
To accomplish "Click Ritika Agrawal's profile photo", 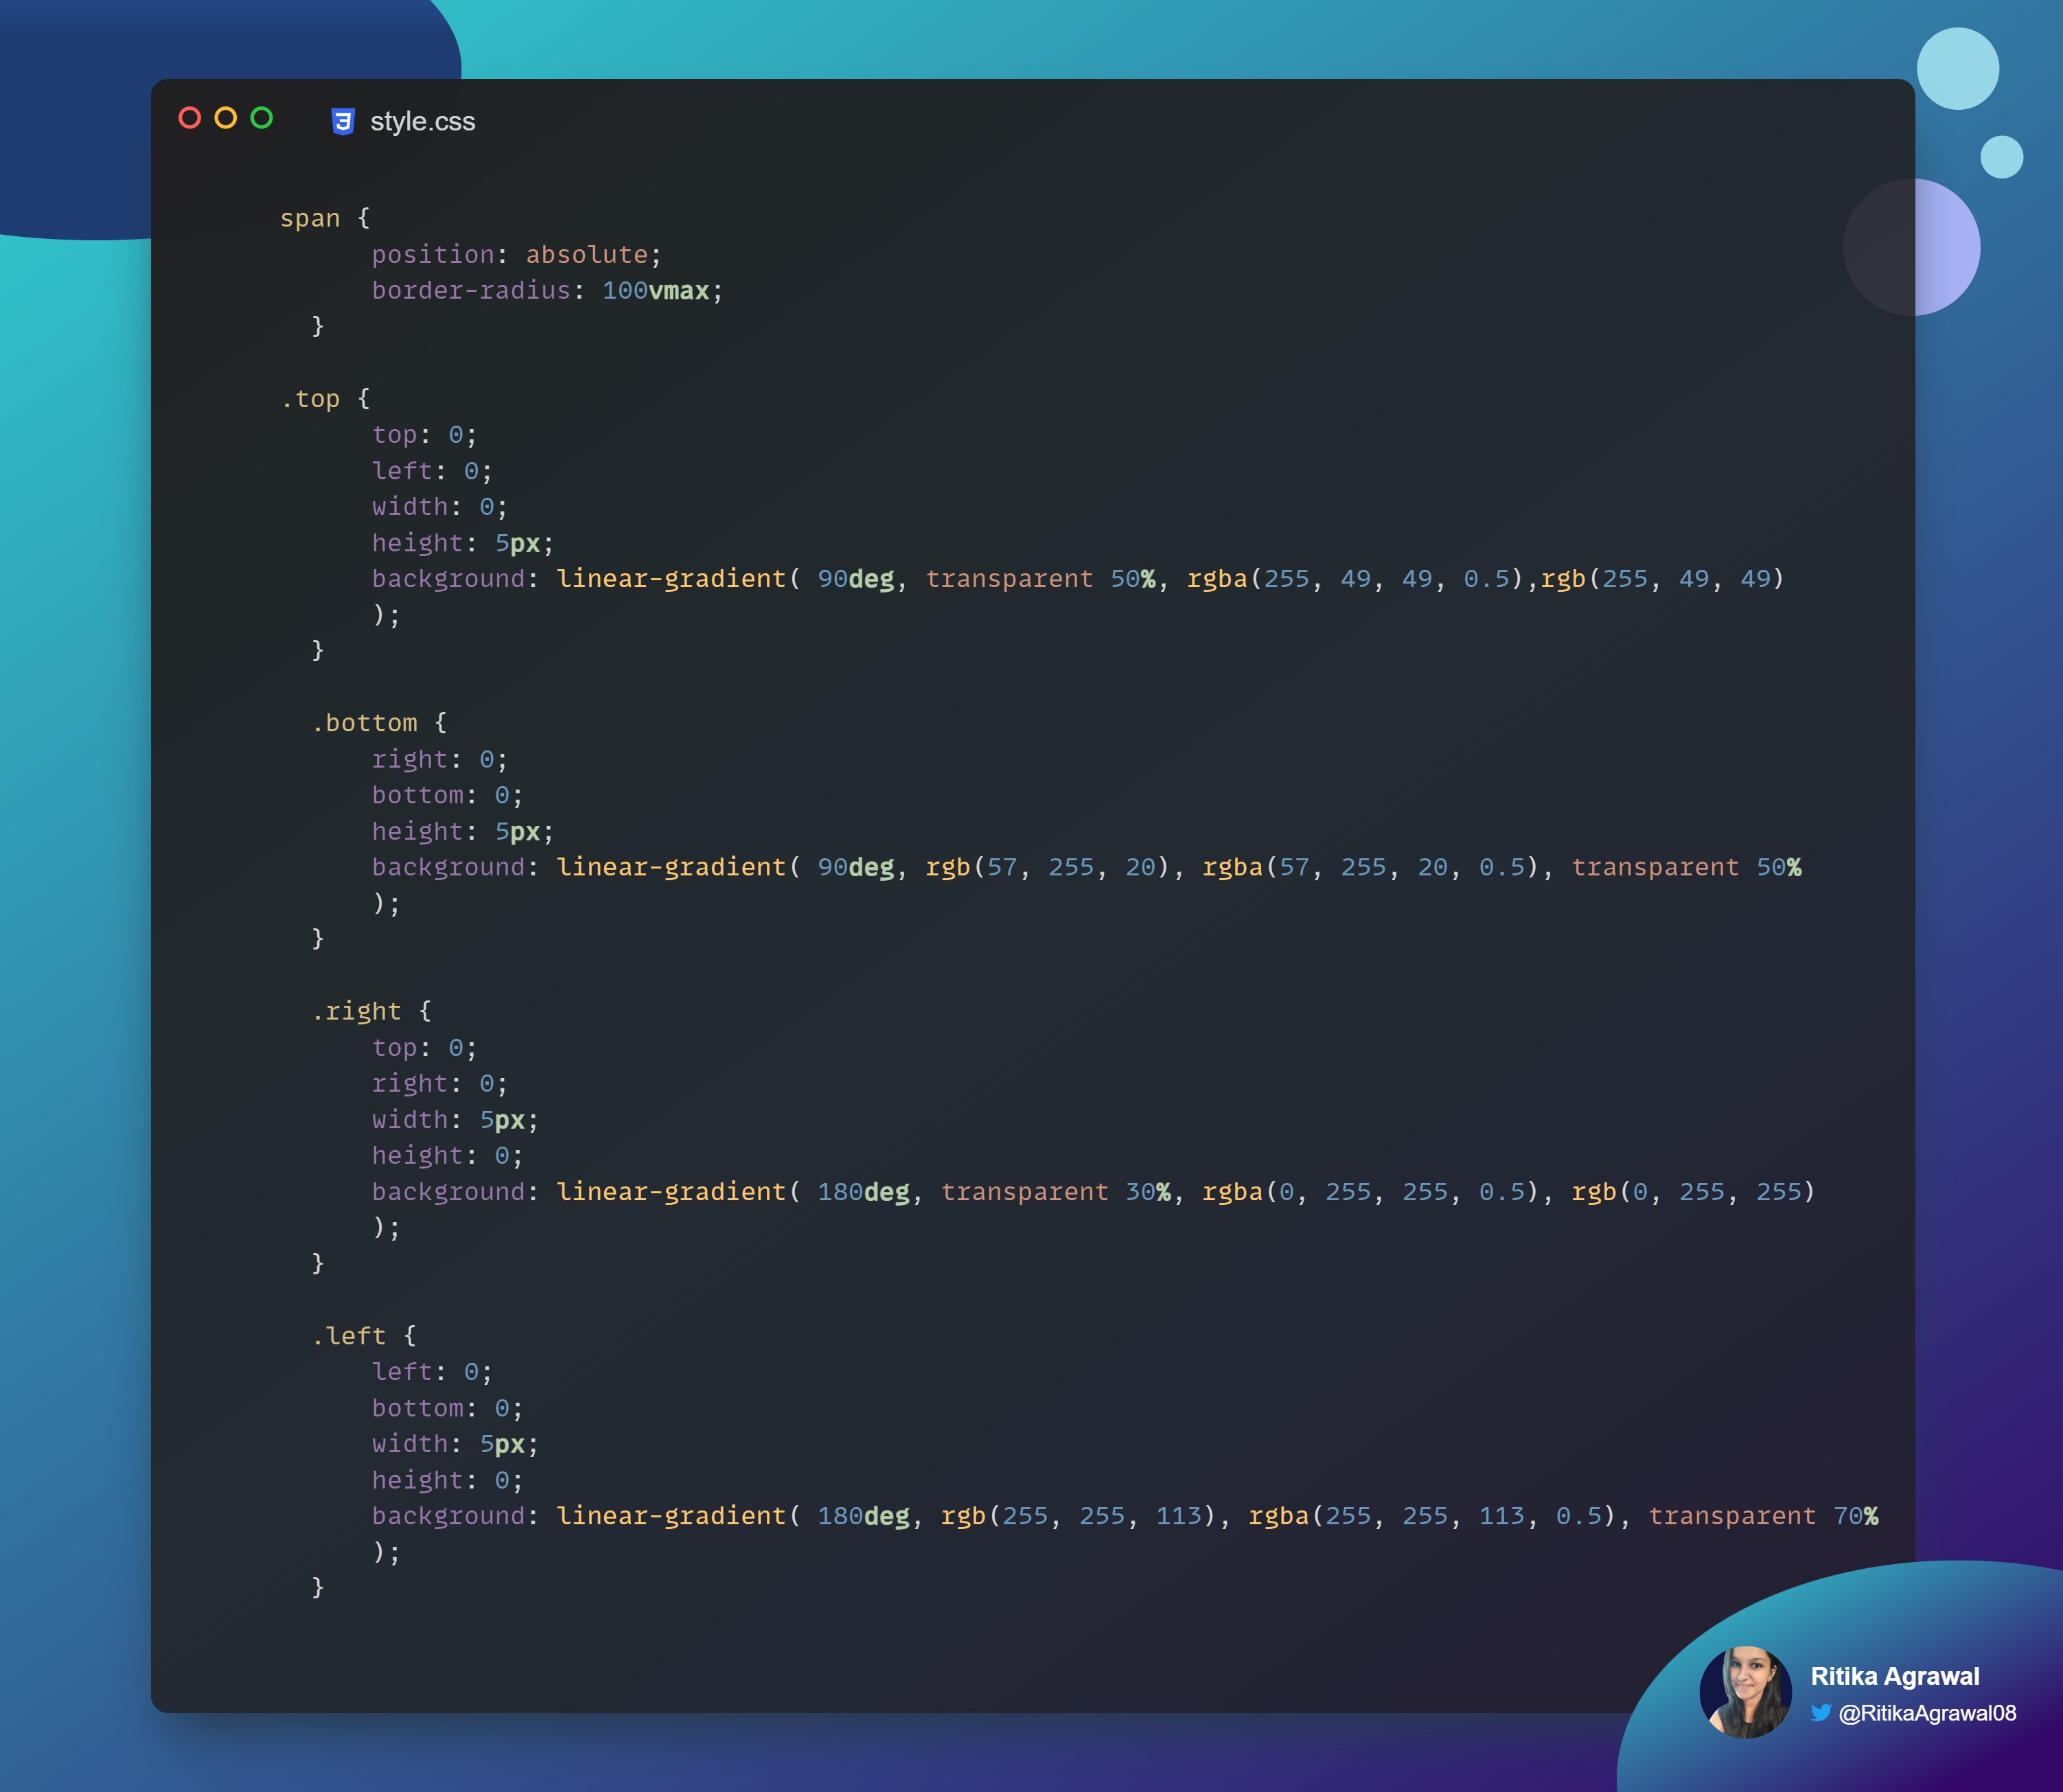I will 1745,1691.
